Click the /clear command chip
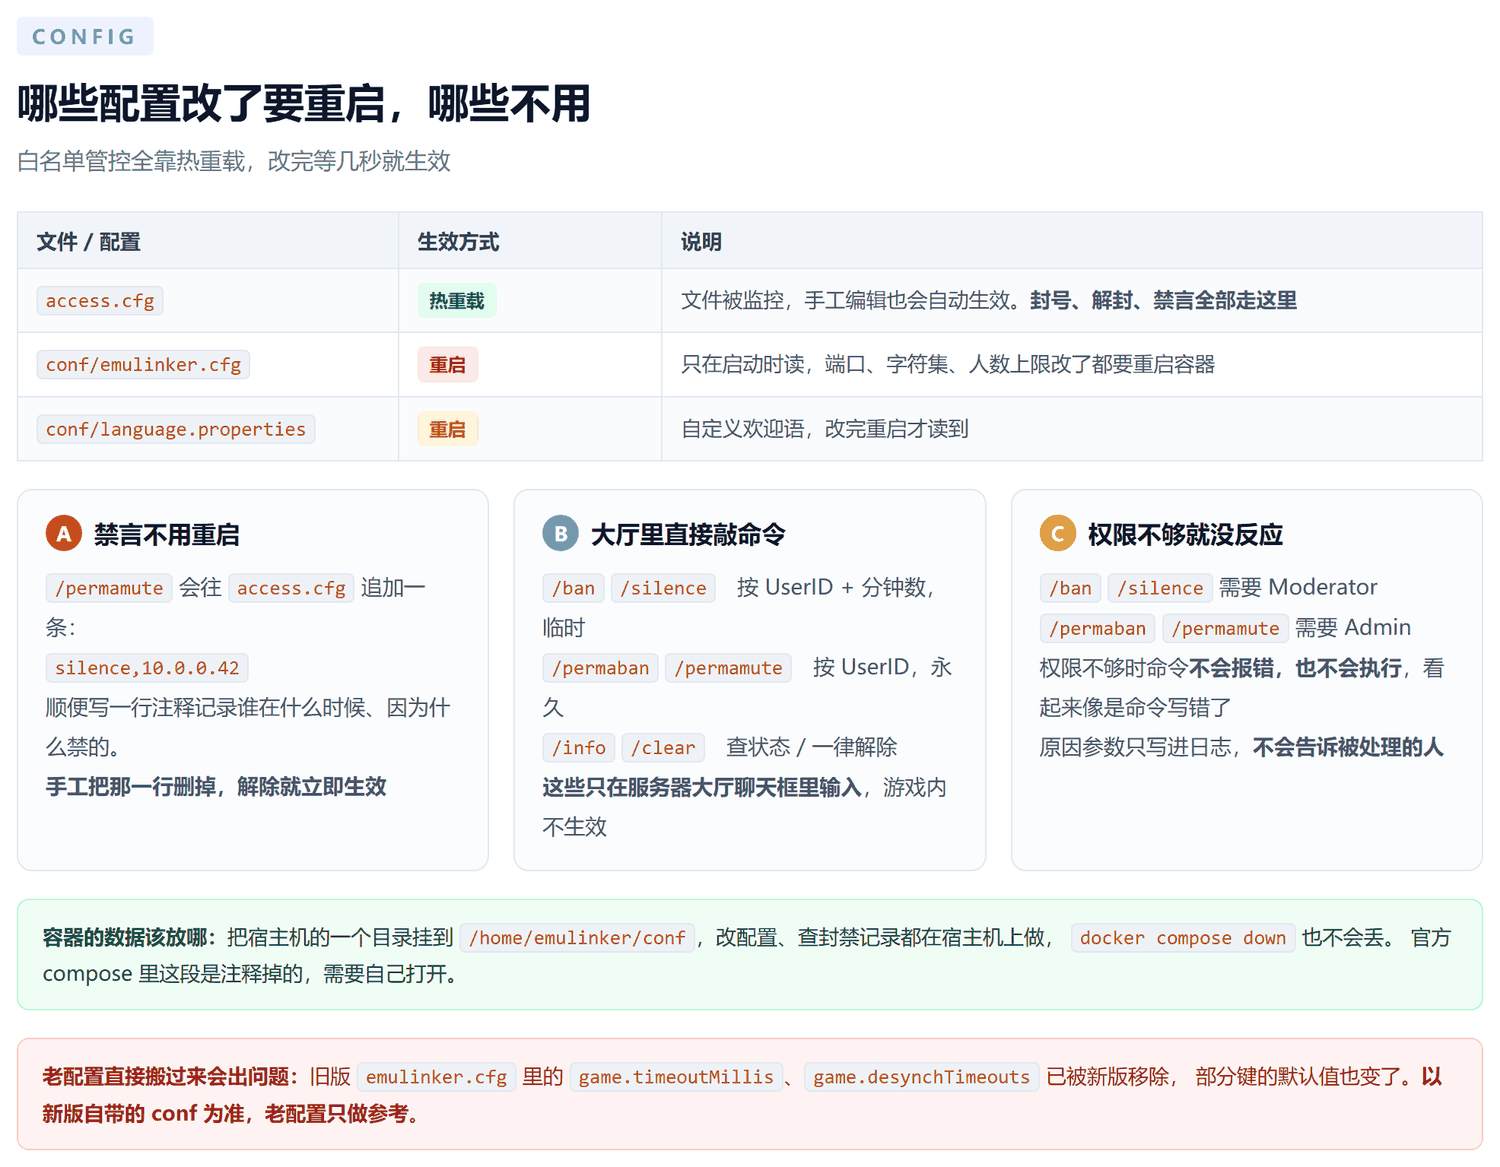 pyautogui.click(x=663, y=748)
